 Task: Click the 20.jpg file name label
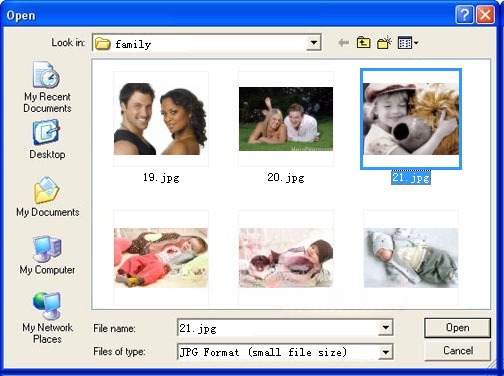point(286,178)
